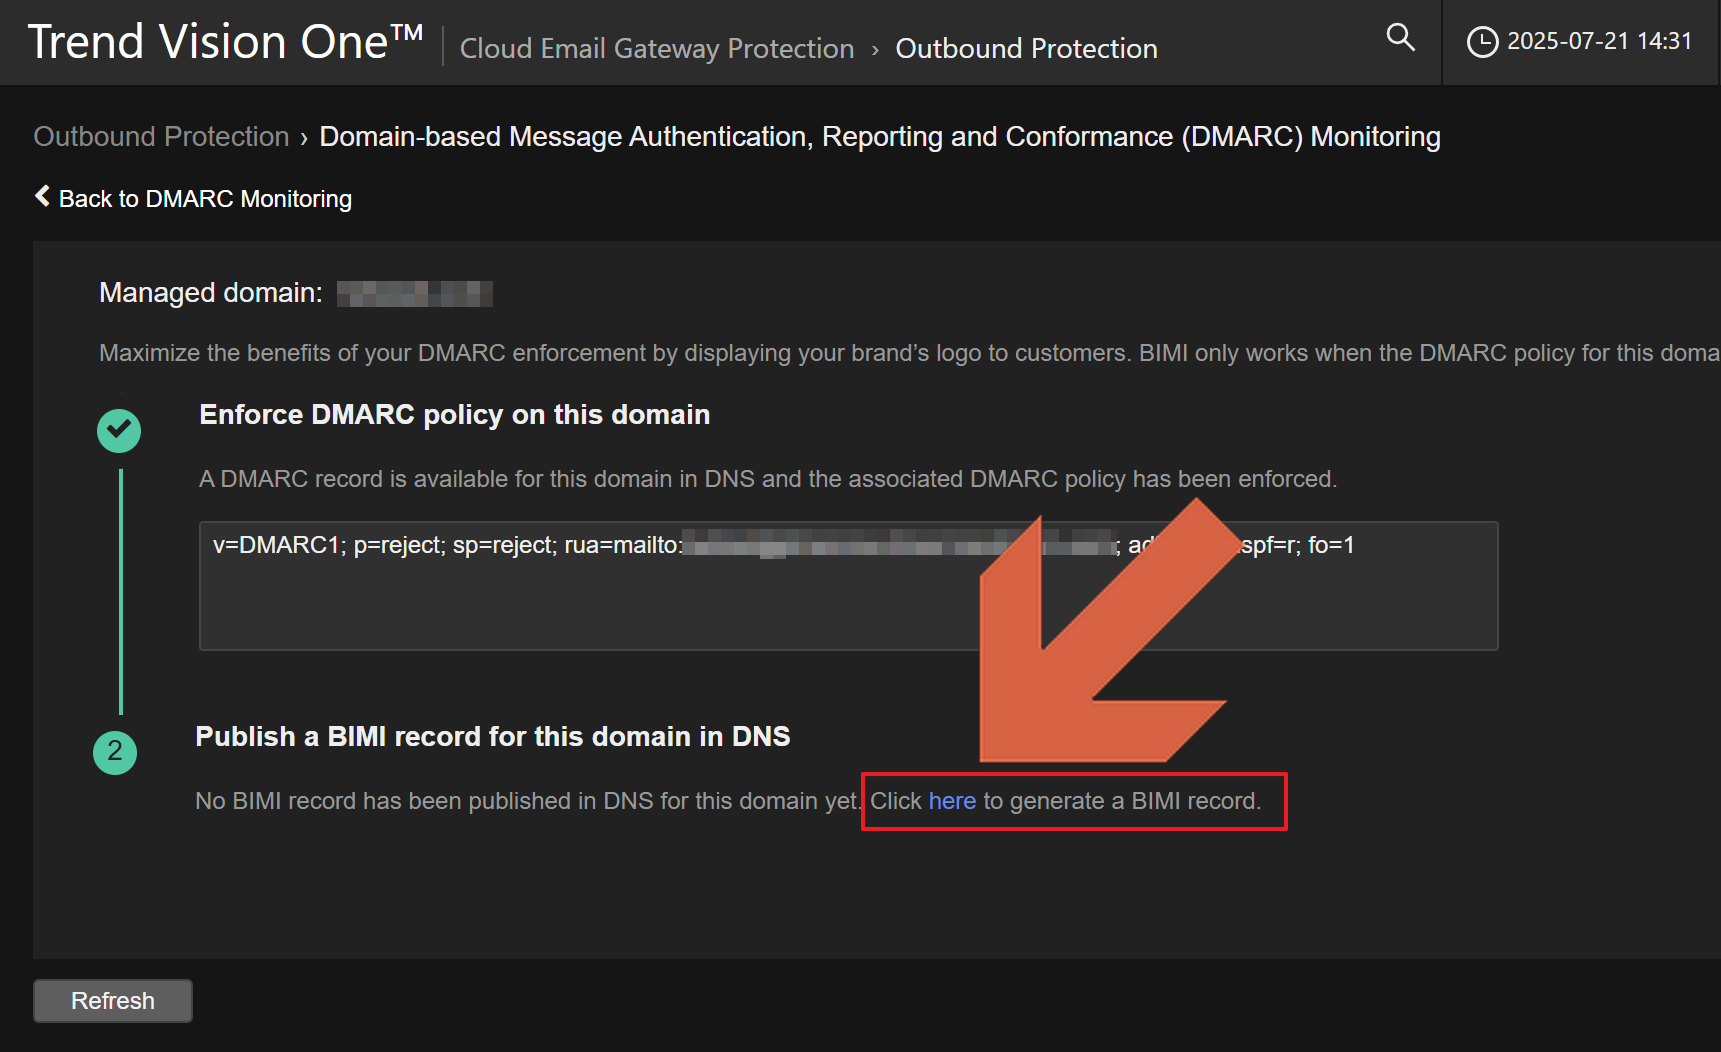1721x1052 pixels.
Task: Click 'here' to generate a BIMI record
Action: [x=952, y=801]
